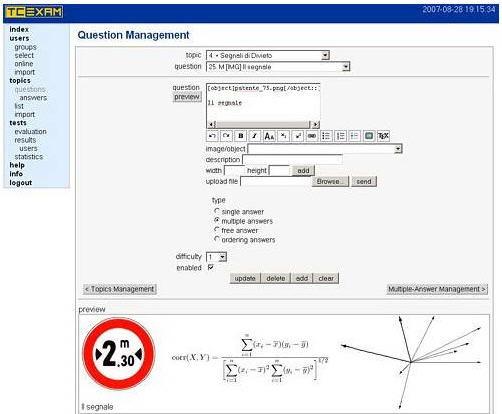The width and height of the screenshot is (502, 414).
Task: Click the undo icon in editor toolbar
Action: tap(212, 136)
